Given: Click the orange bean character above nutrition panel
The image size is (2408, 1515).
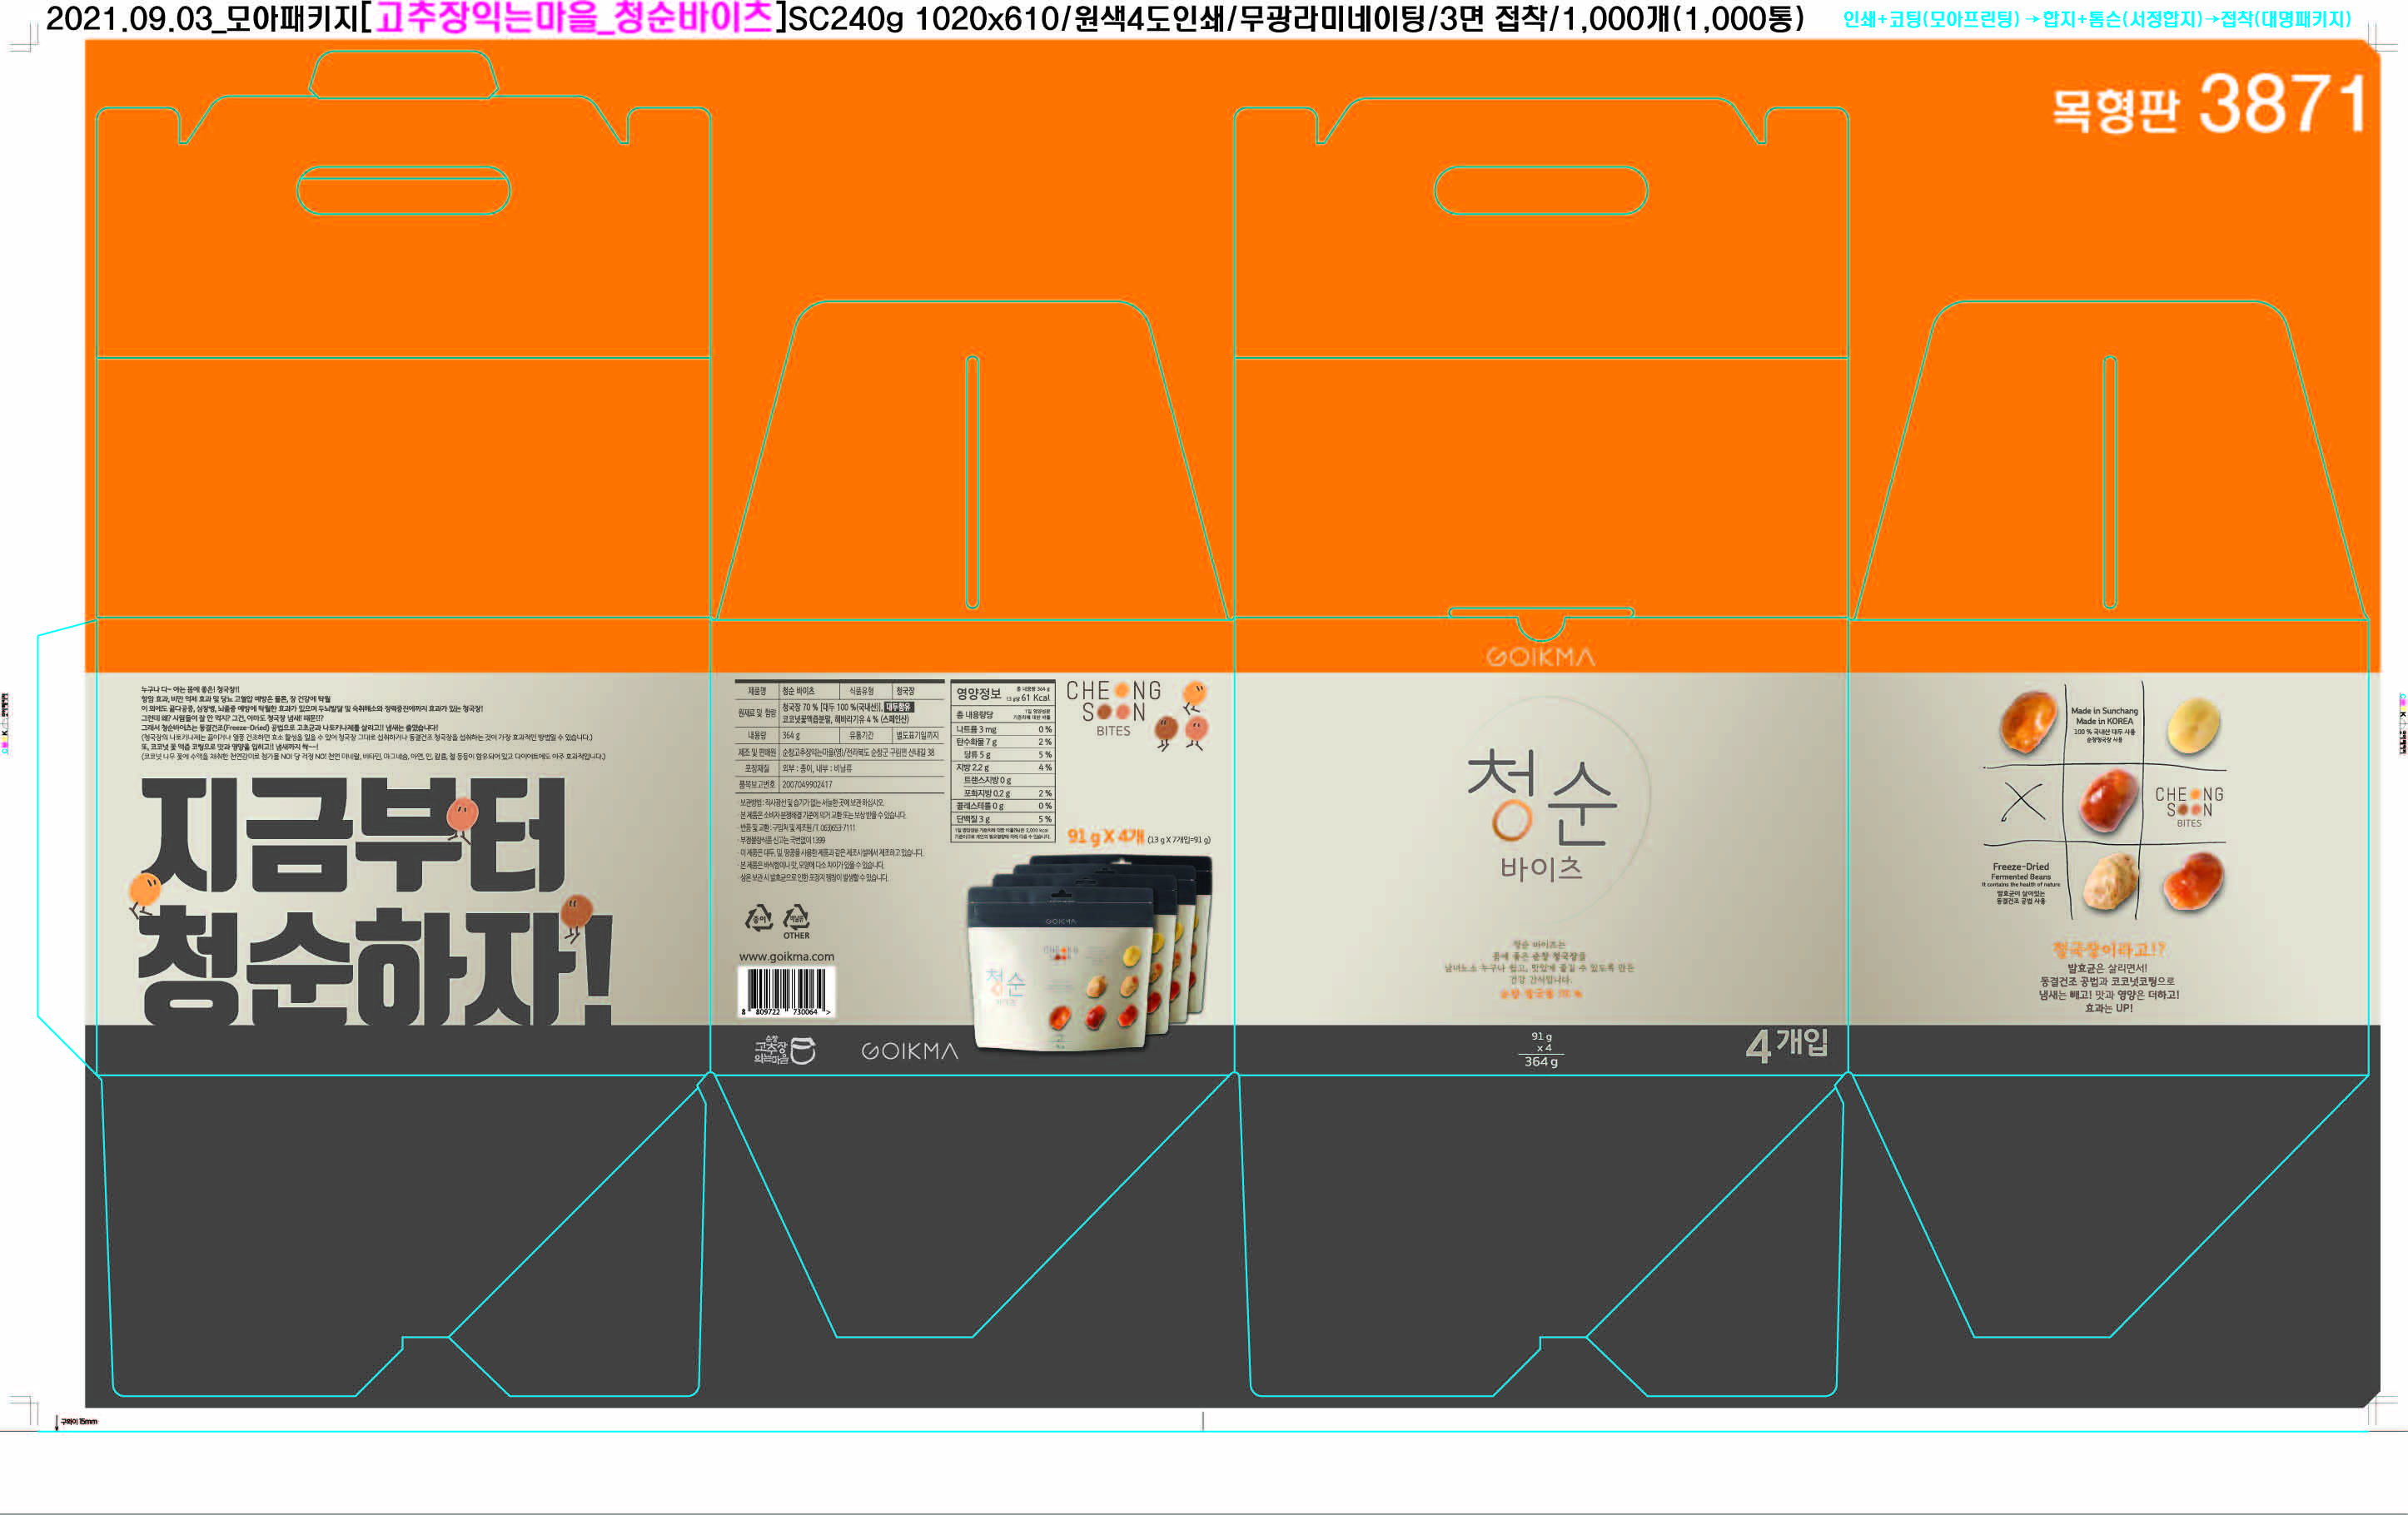Looking at the screenshot, I should [1194, 694].
